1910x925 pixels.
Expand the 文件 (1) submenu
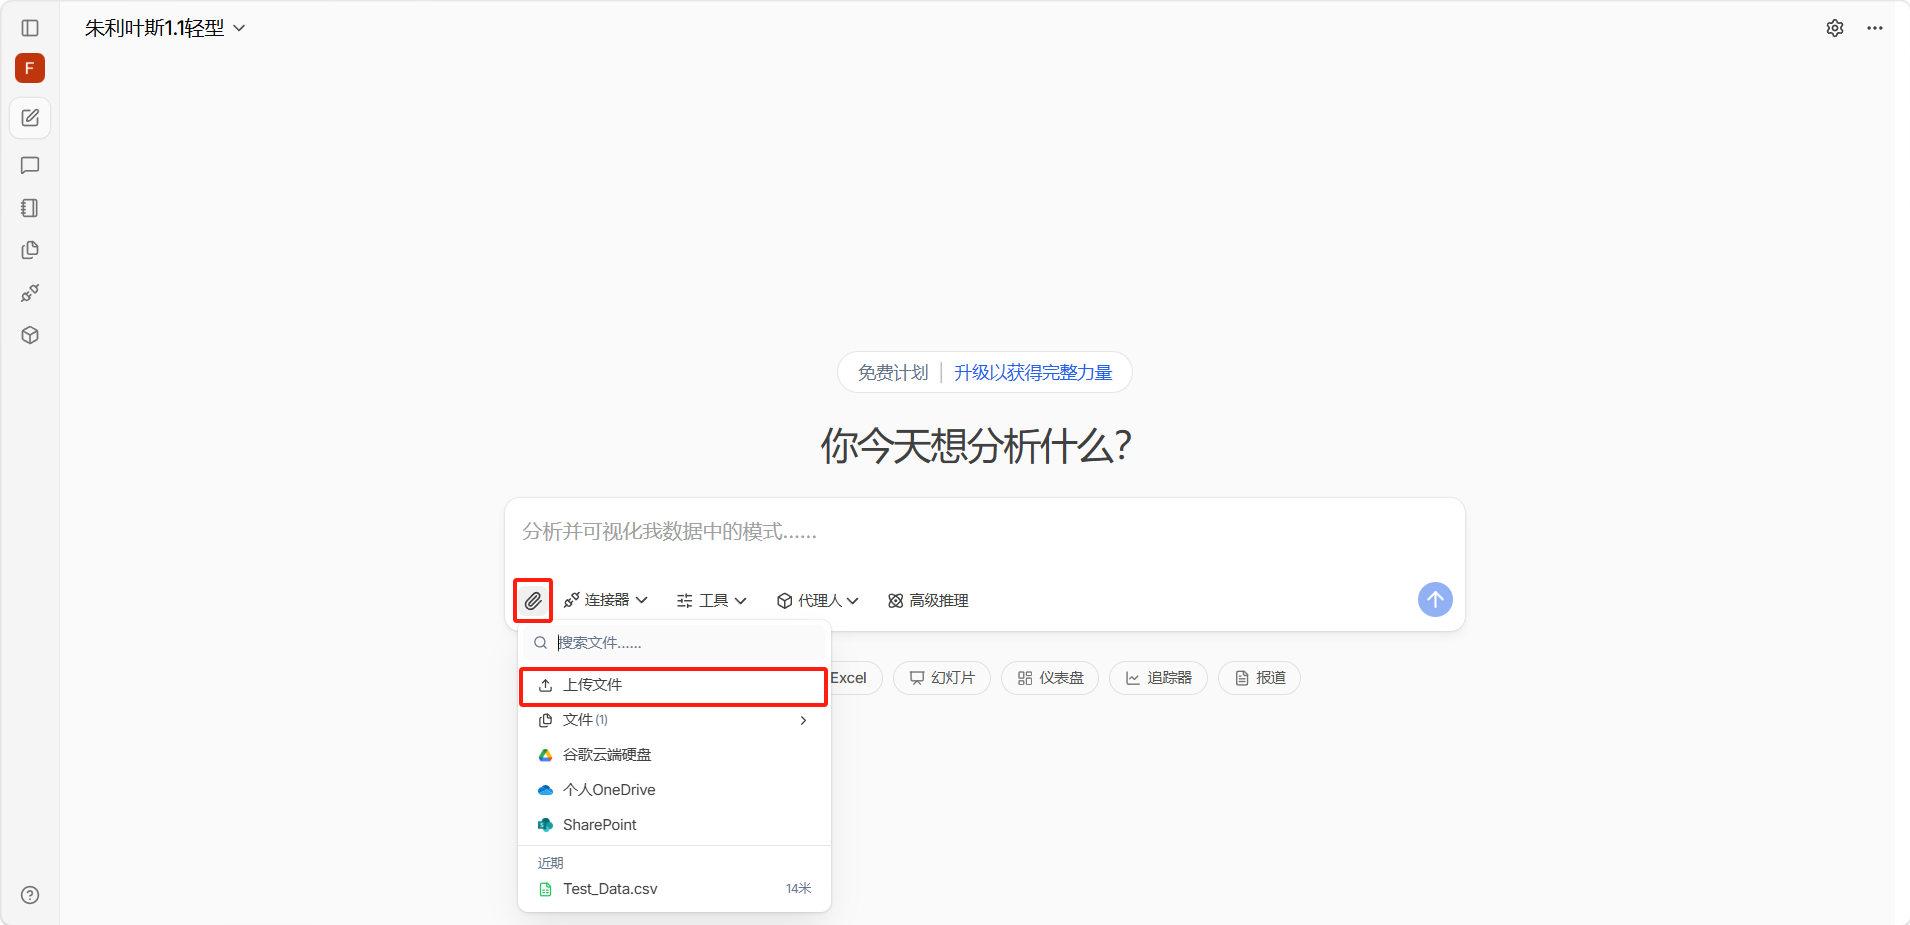pos(674,720)
